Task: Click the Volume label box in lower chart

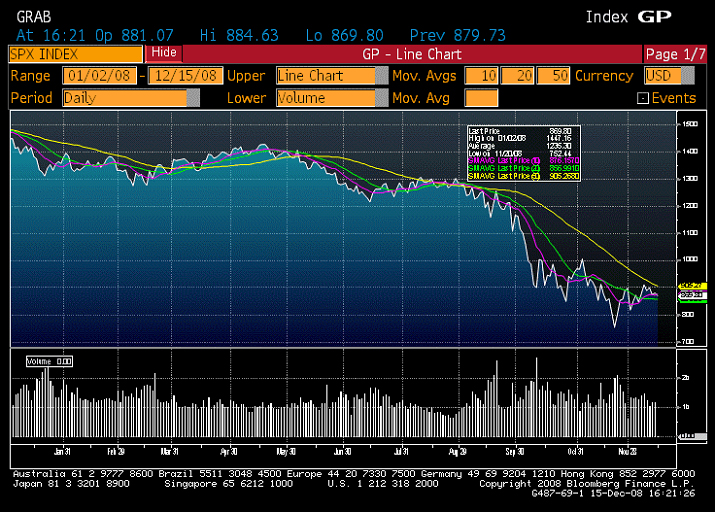Action: pyautogui.click(x=49, y=362)
